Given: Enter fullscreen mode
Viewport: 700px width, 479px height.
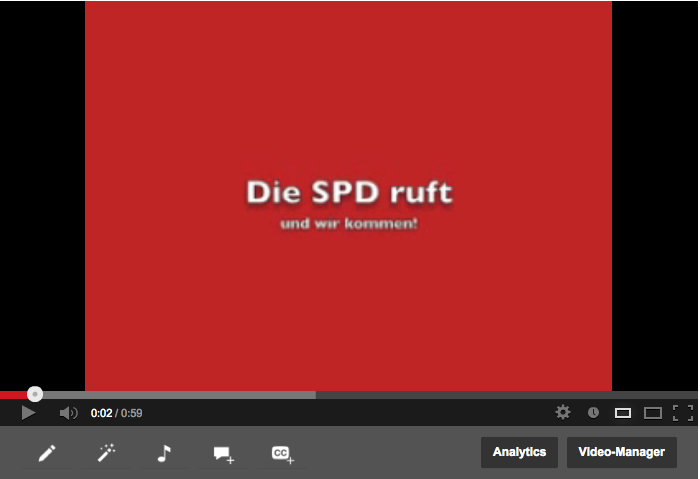Looking at the screenshot, I should 683,413.
